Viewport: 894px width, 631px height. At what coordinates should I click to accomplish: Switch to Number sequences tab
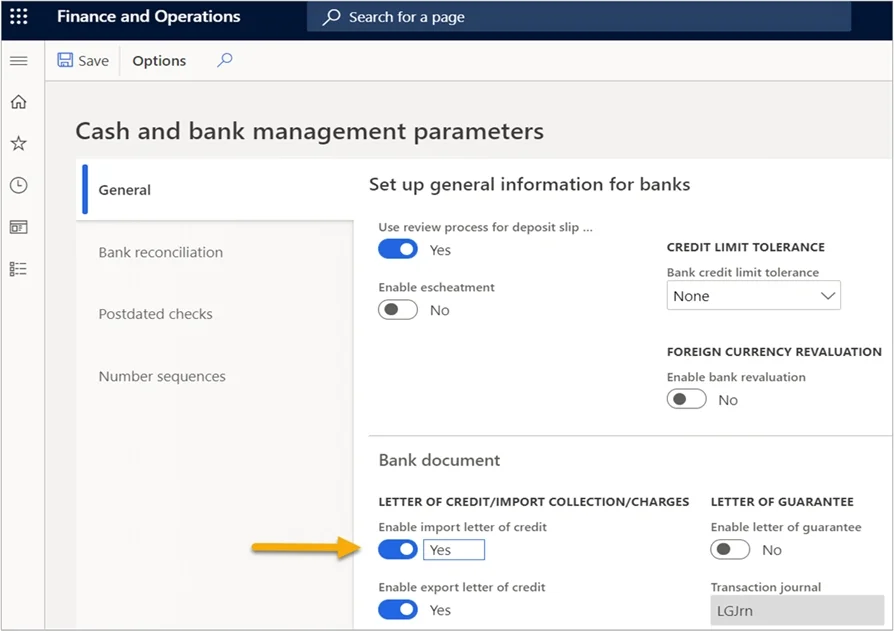tap(162, 376)
